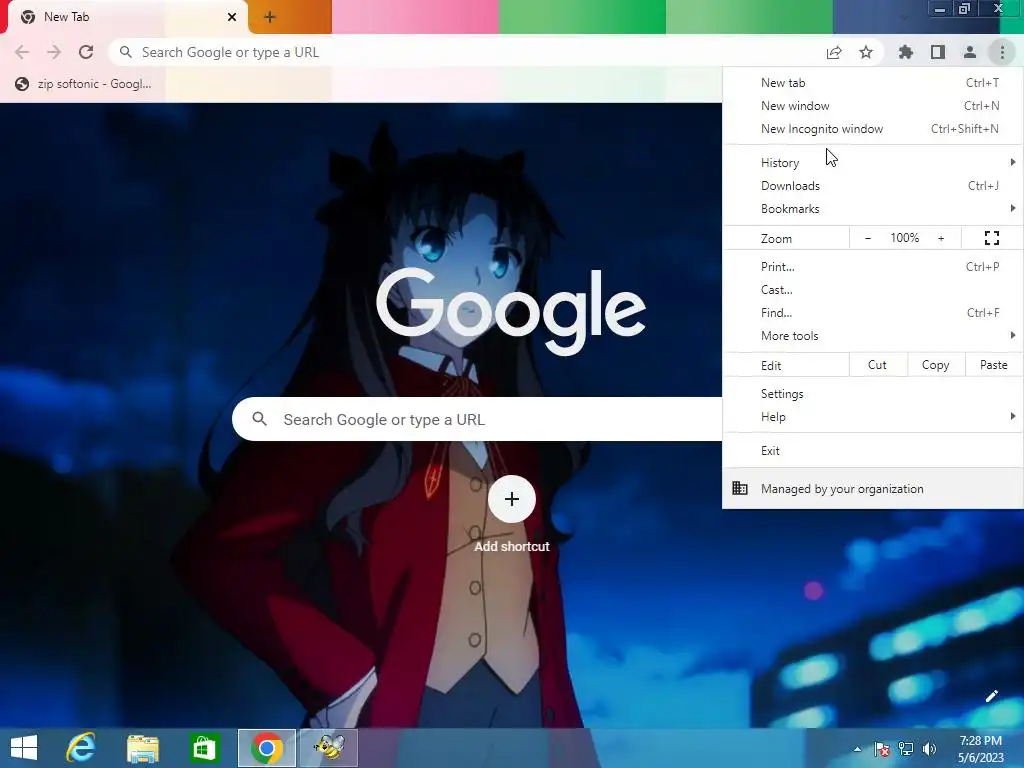The image size is (1024, 768).
Task: Click the back navigation arrow
Action: (x=22, y=52)
